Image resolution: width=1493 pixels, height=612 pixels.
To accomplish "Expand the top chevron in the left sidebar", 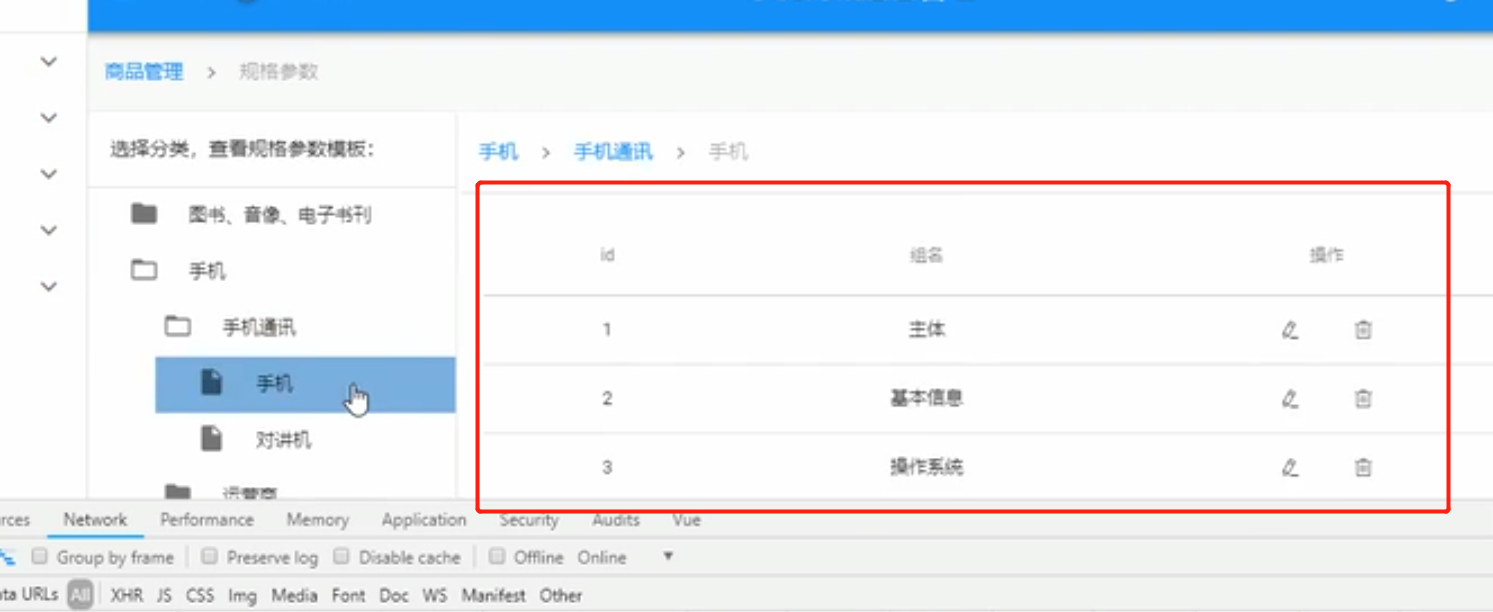I will click(47, 61).
